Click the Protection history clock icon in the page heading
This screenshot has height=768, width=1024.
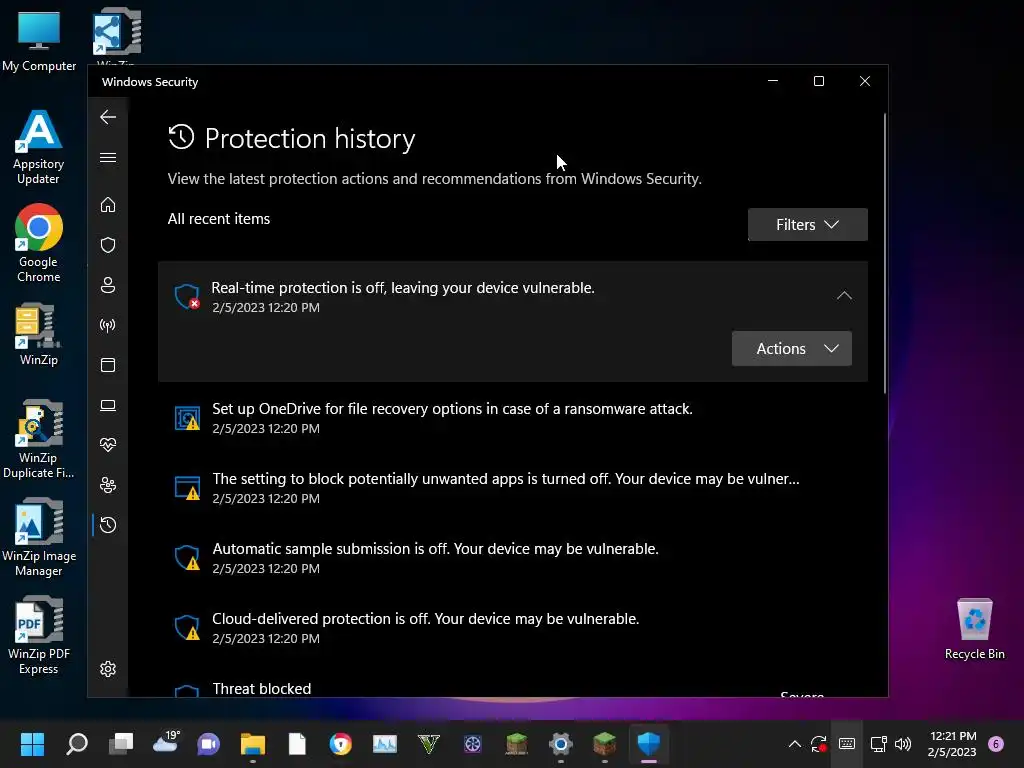(x=181, y=137)
